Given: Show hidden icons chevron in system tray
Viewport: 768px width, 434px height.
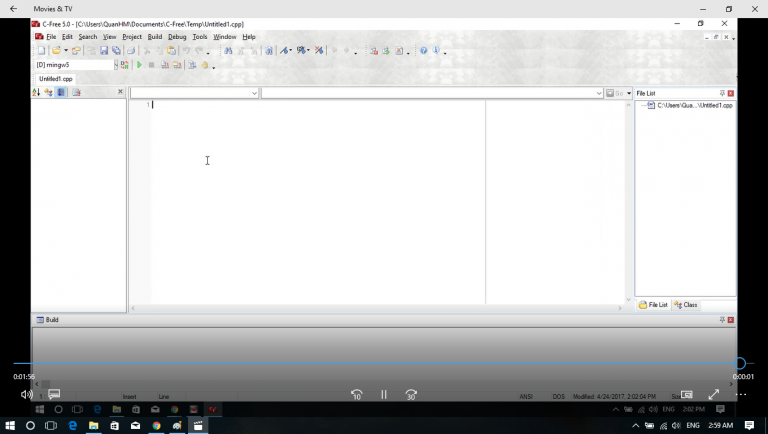Looking at the screenshot, I should click(x=635, y=425).
